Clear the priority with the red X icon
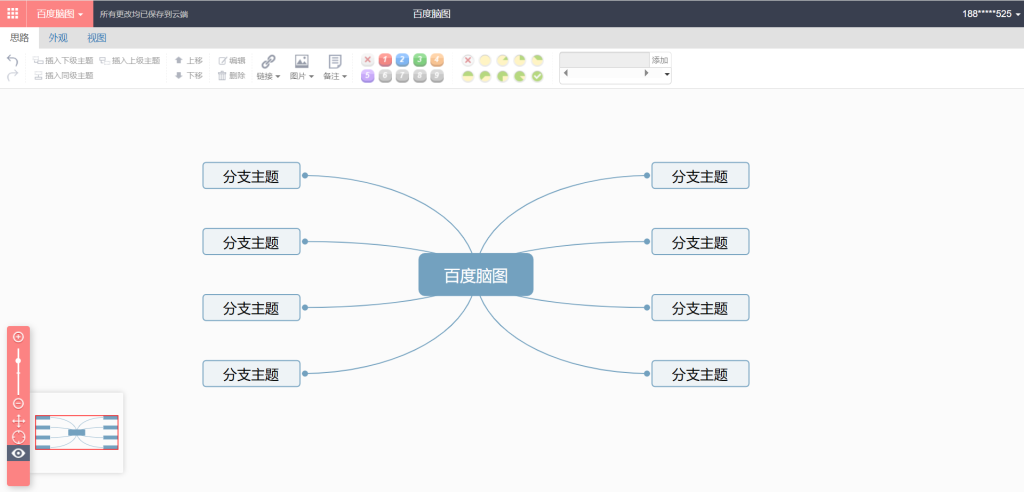Viewport: 1024px width, 492px height. tap(368, 60)
